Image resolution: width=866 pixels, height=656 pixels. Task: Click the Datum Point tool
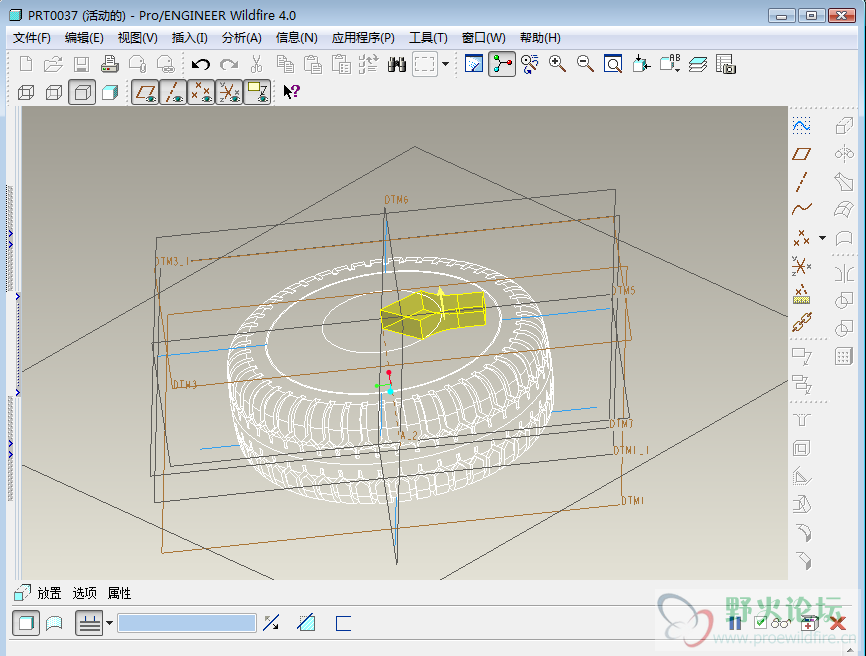[x=801, y=238]
